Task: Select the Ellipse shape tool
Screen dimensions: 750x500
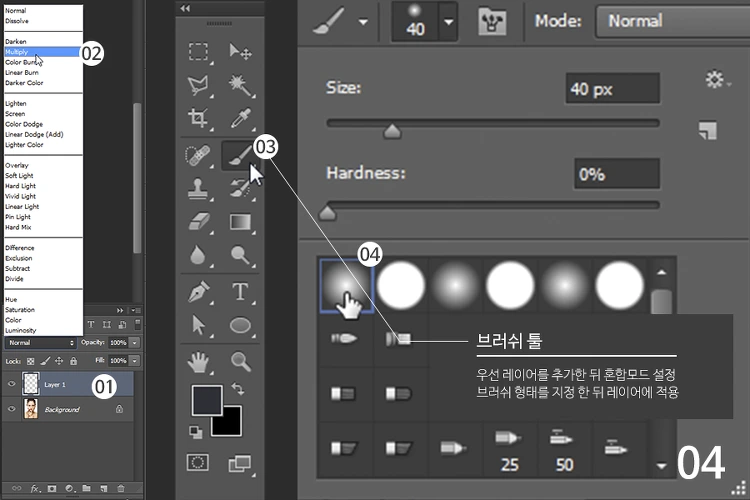Action: (x=240, y=325)
